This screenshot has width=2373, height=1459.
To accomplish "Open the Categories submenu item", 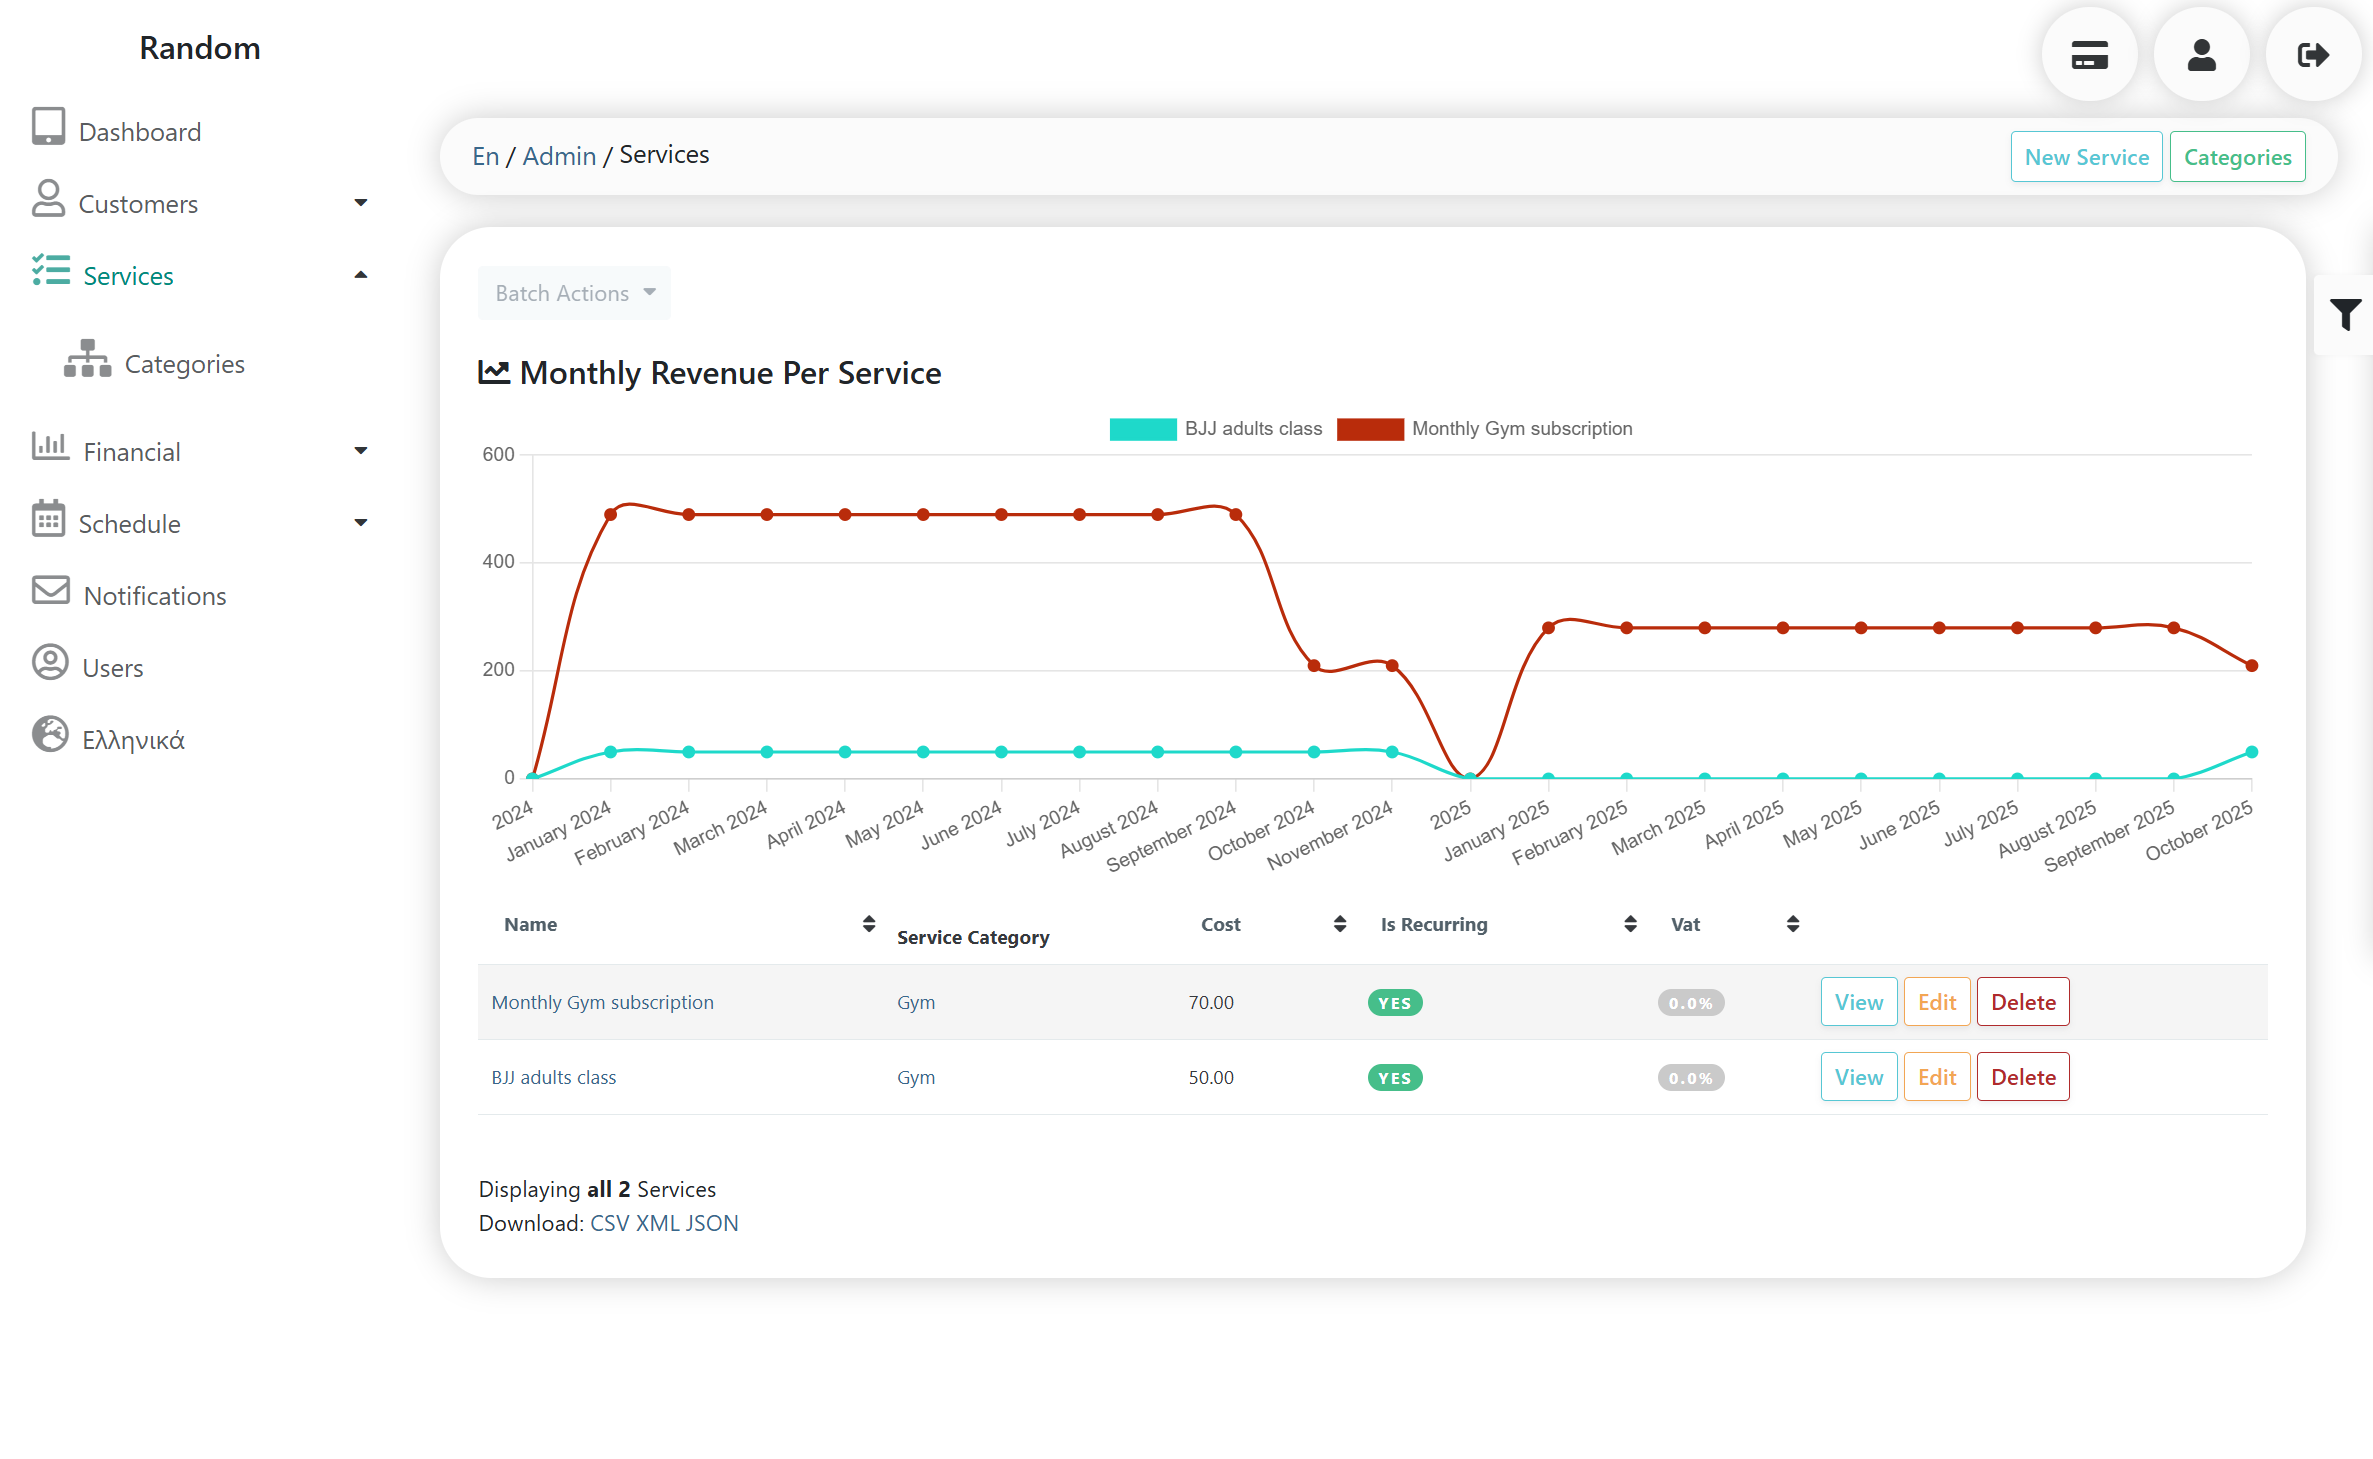I will (184, 364).
